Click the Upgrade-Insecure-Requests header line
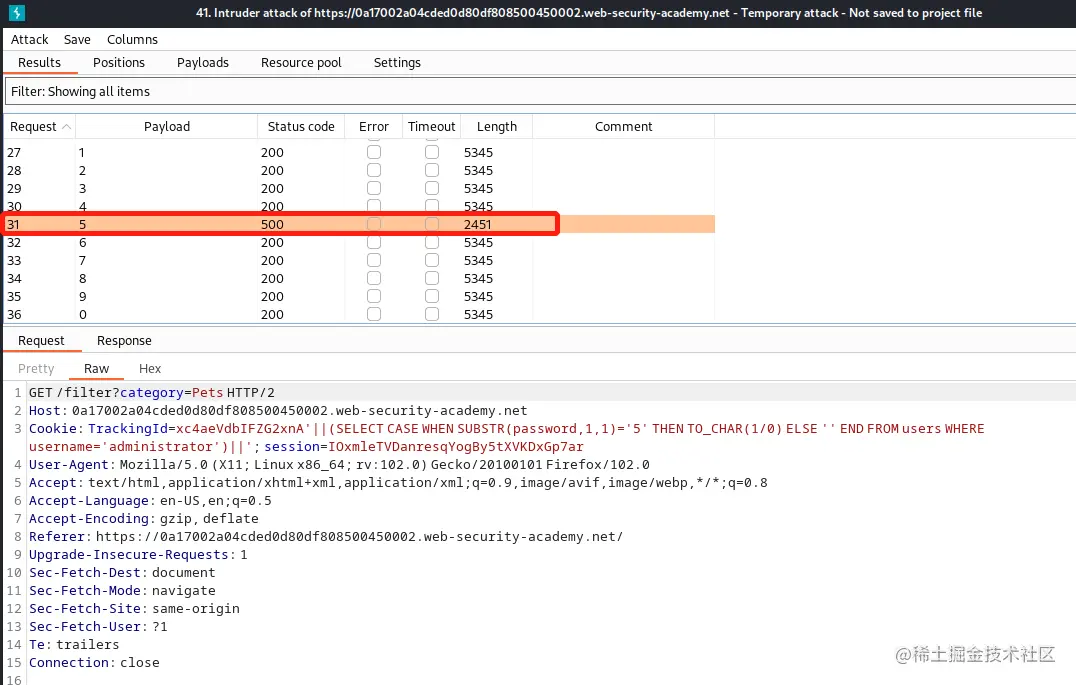This screenshot has height=685, width=1076. pos(138,555)
